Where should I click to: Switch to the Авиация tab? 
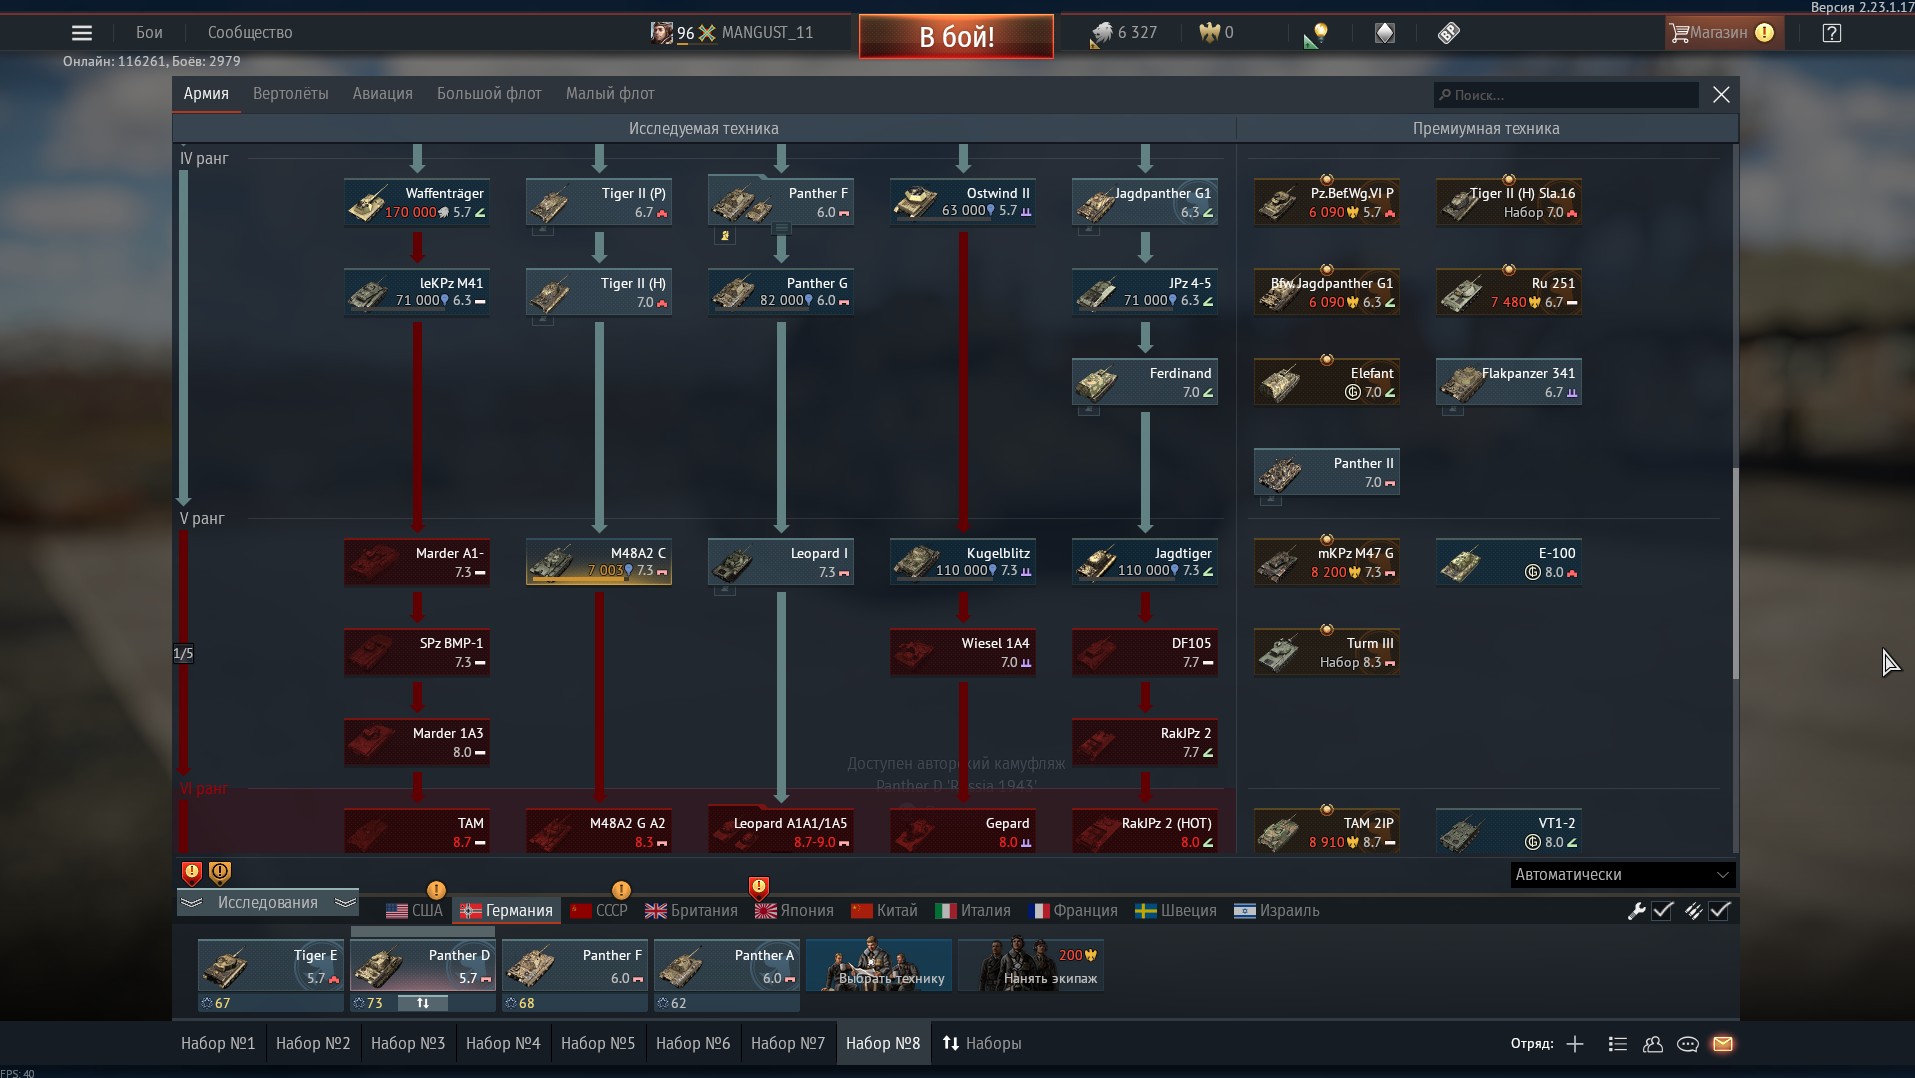click(383, 94)
